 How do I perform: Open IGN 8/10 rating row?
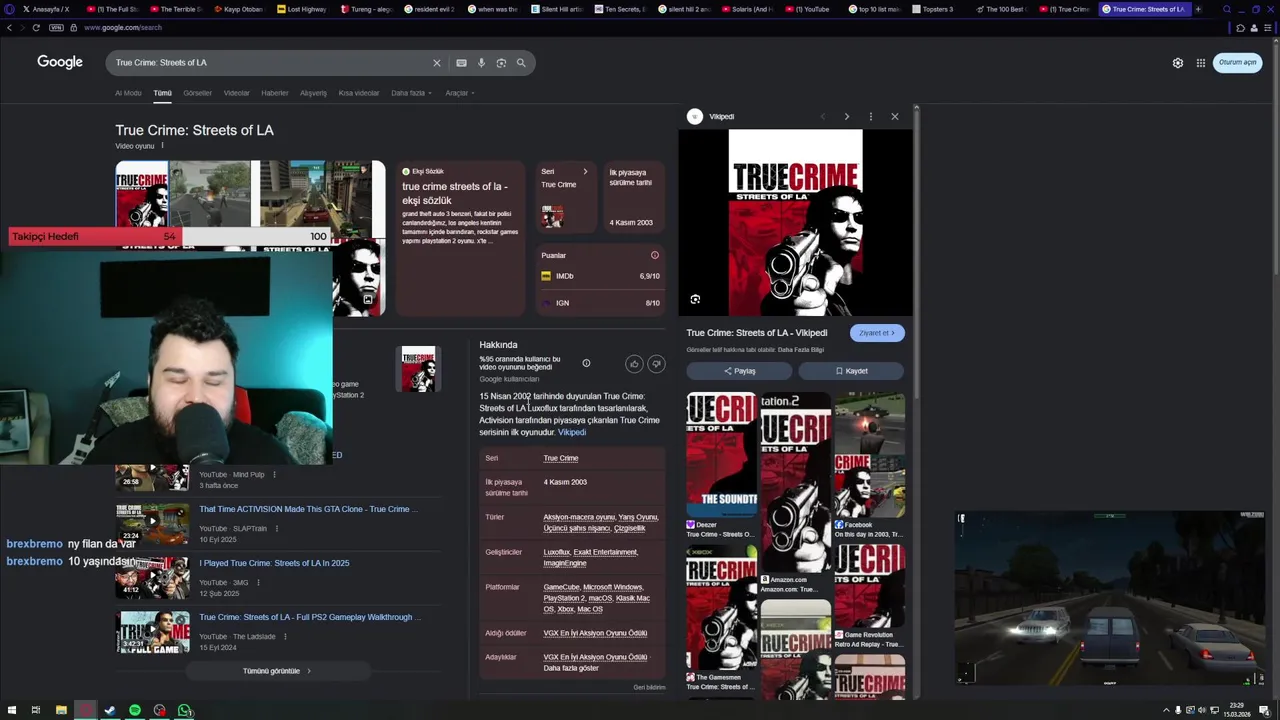click(x=601, y=303)
